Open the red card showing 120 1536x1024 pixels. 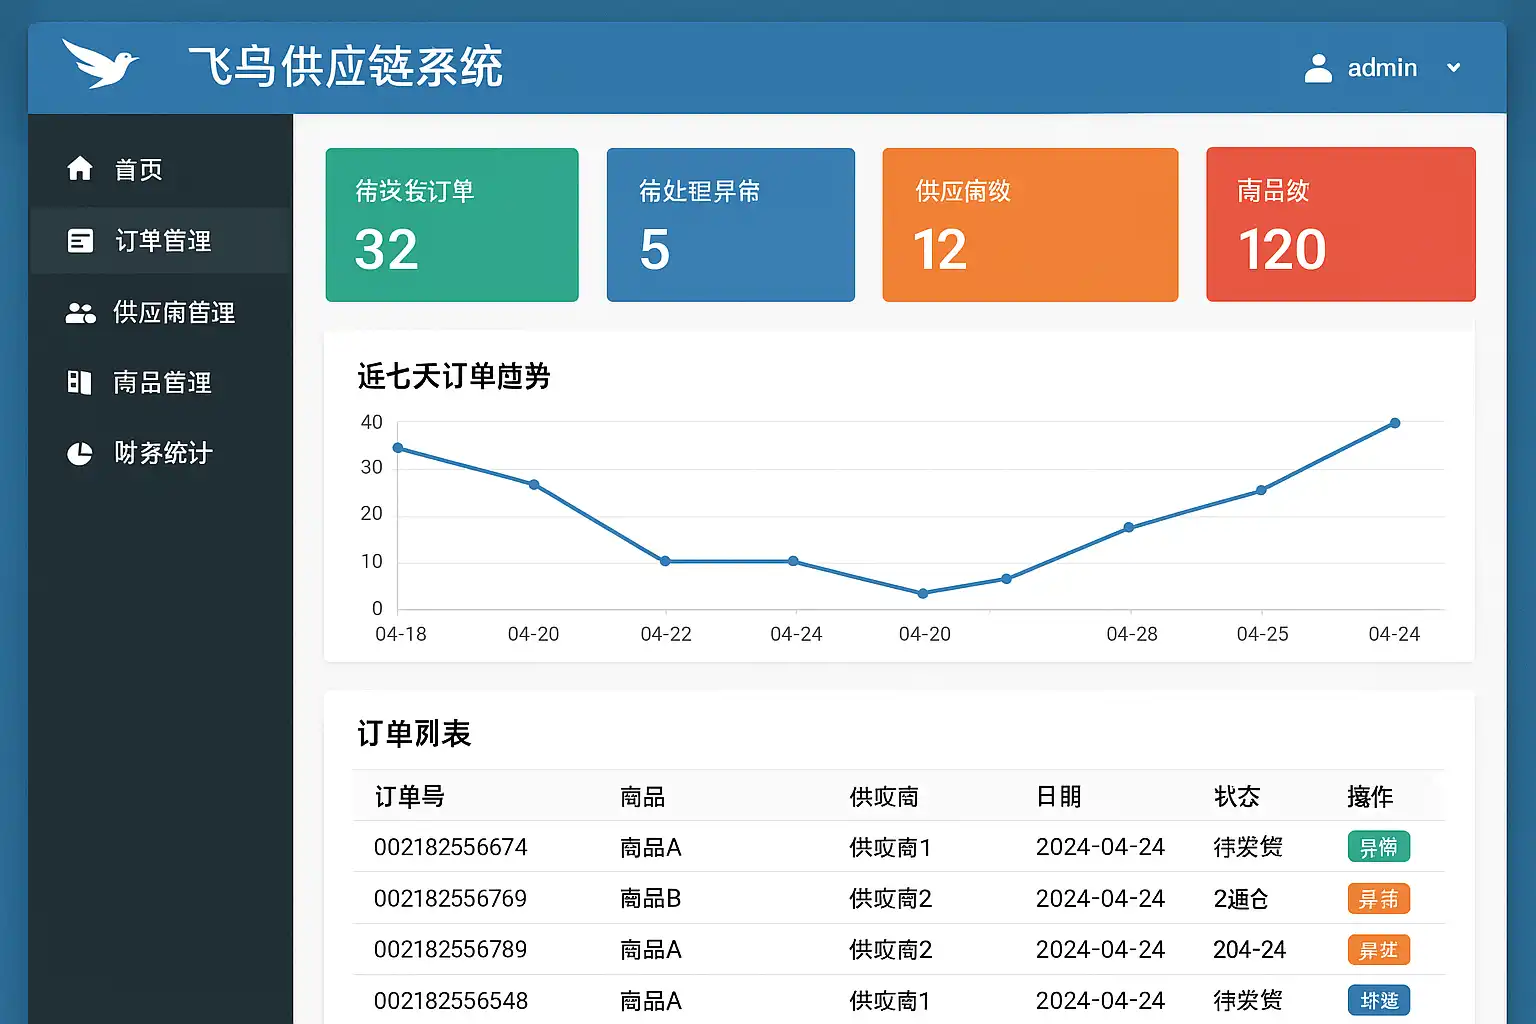point(1340,225)
